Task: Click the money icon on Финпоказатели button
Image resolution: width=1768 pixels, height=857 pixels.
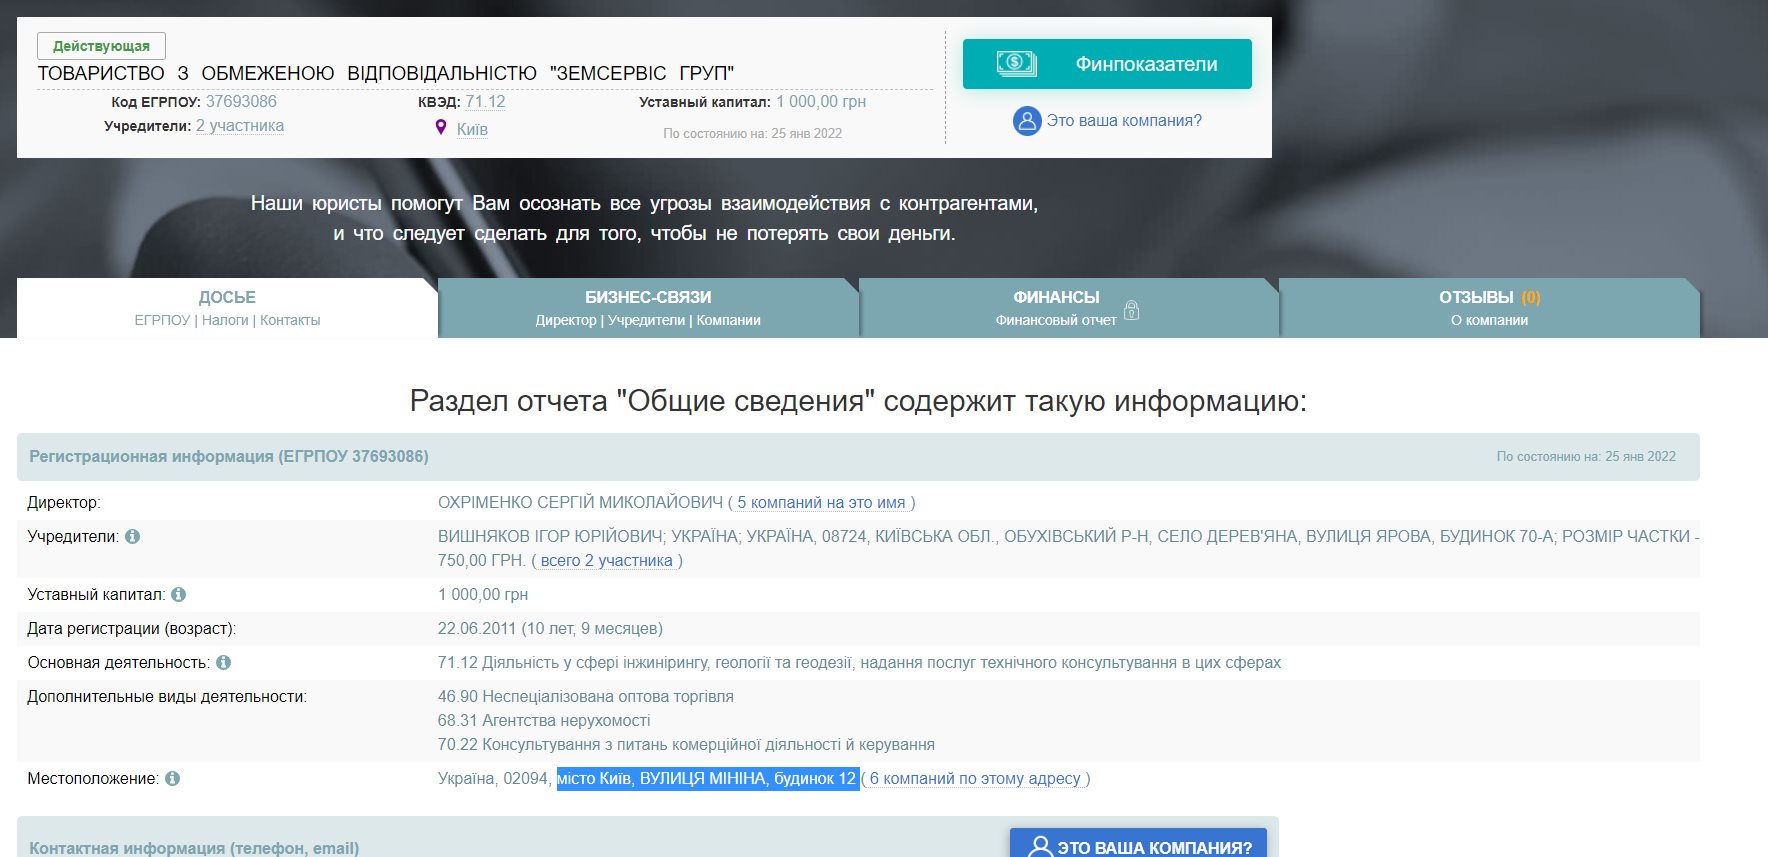Action: click(x=1016, y=64)
